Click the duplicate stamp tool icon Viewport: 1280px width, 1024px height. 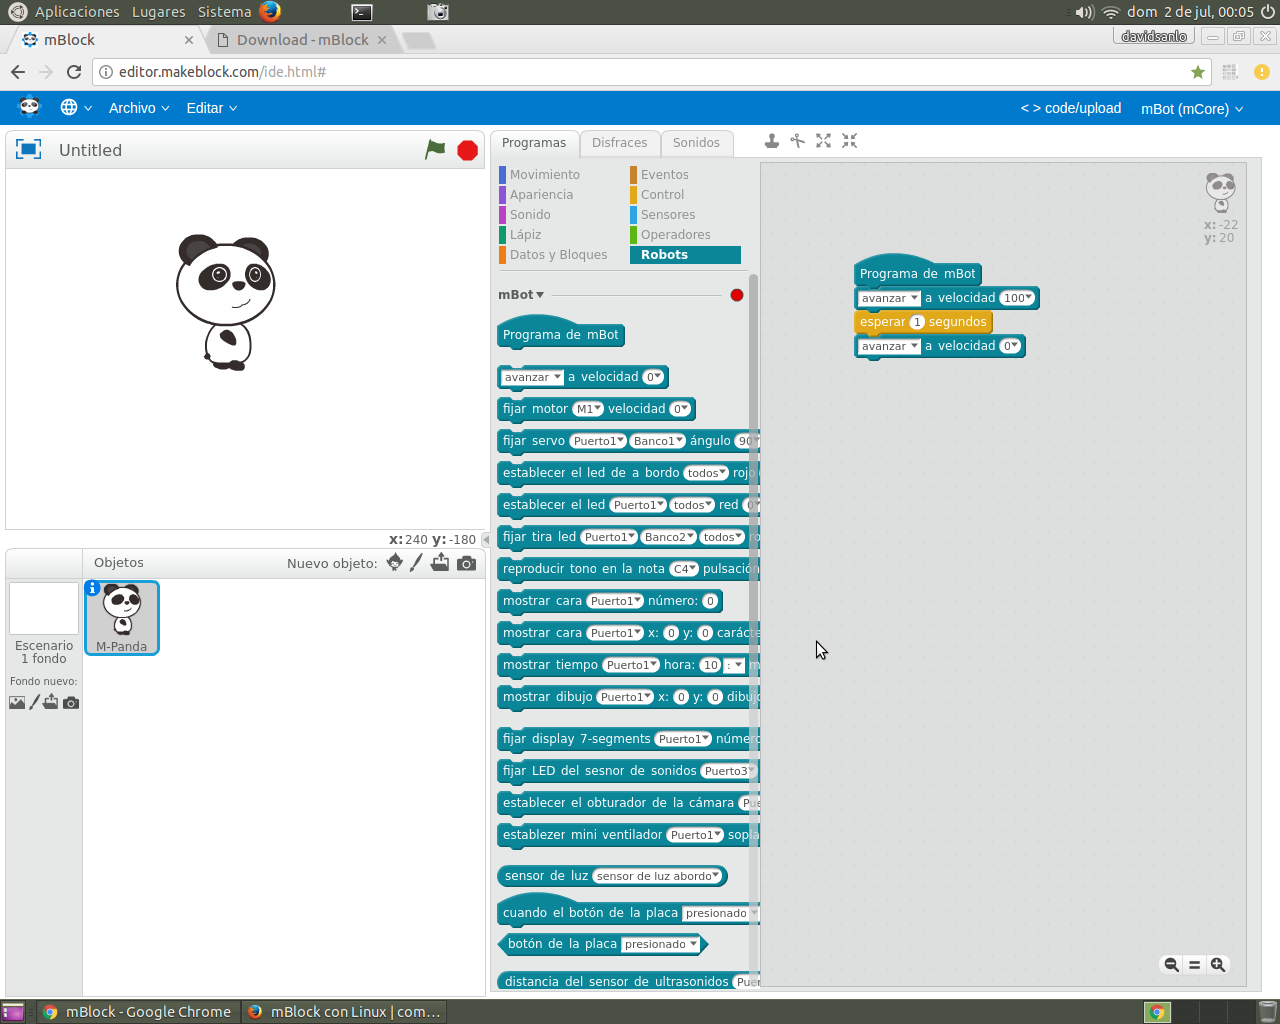(772, 141)
